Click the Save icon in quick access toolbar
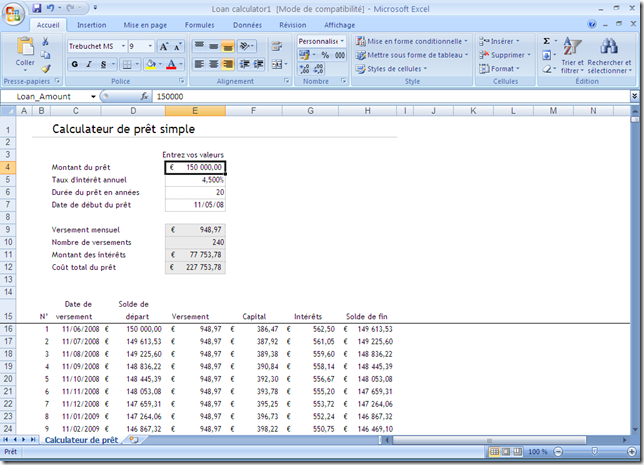The height and width of the screenshot is (465, 644). 37,8
